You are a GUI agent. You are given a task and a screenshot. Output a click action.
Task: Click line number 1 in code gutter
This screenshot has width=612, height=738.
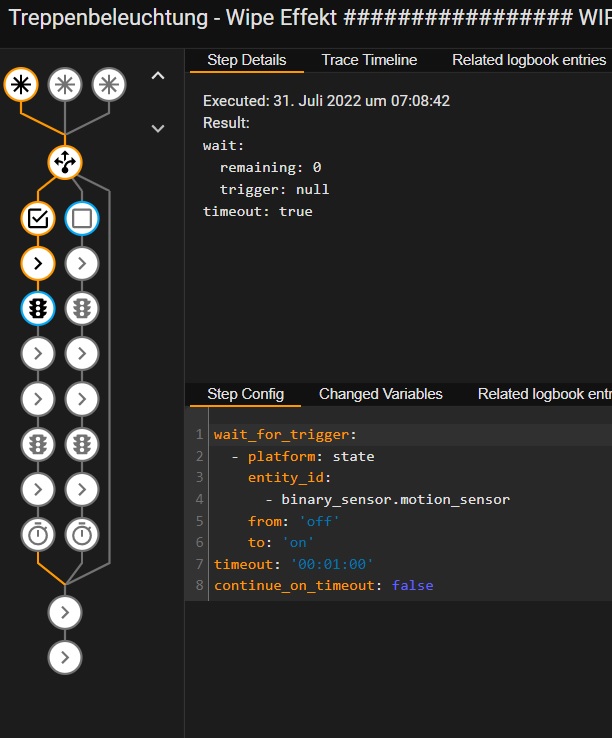tap(199, 434)
